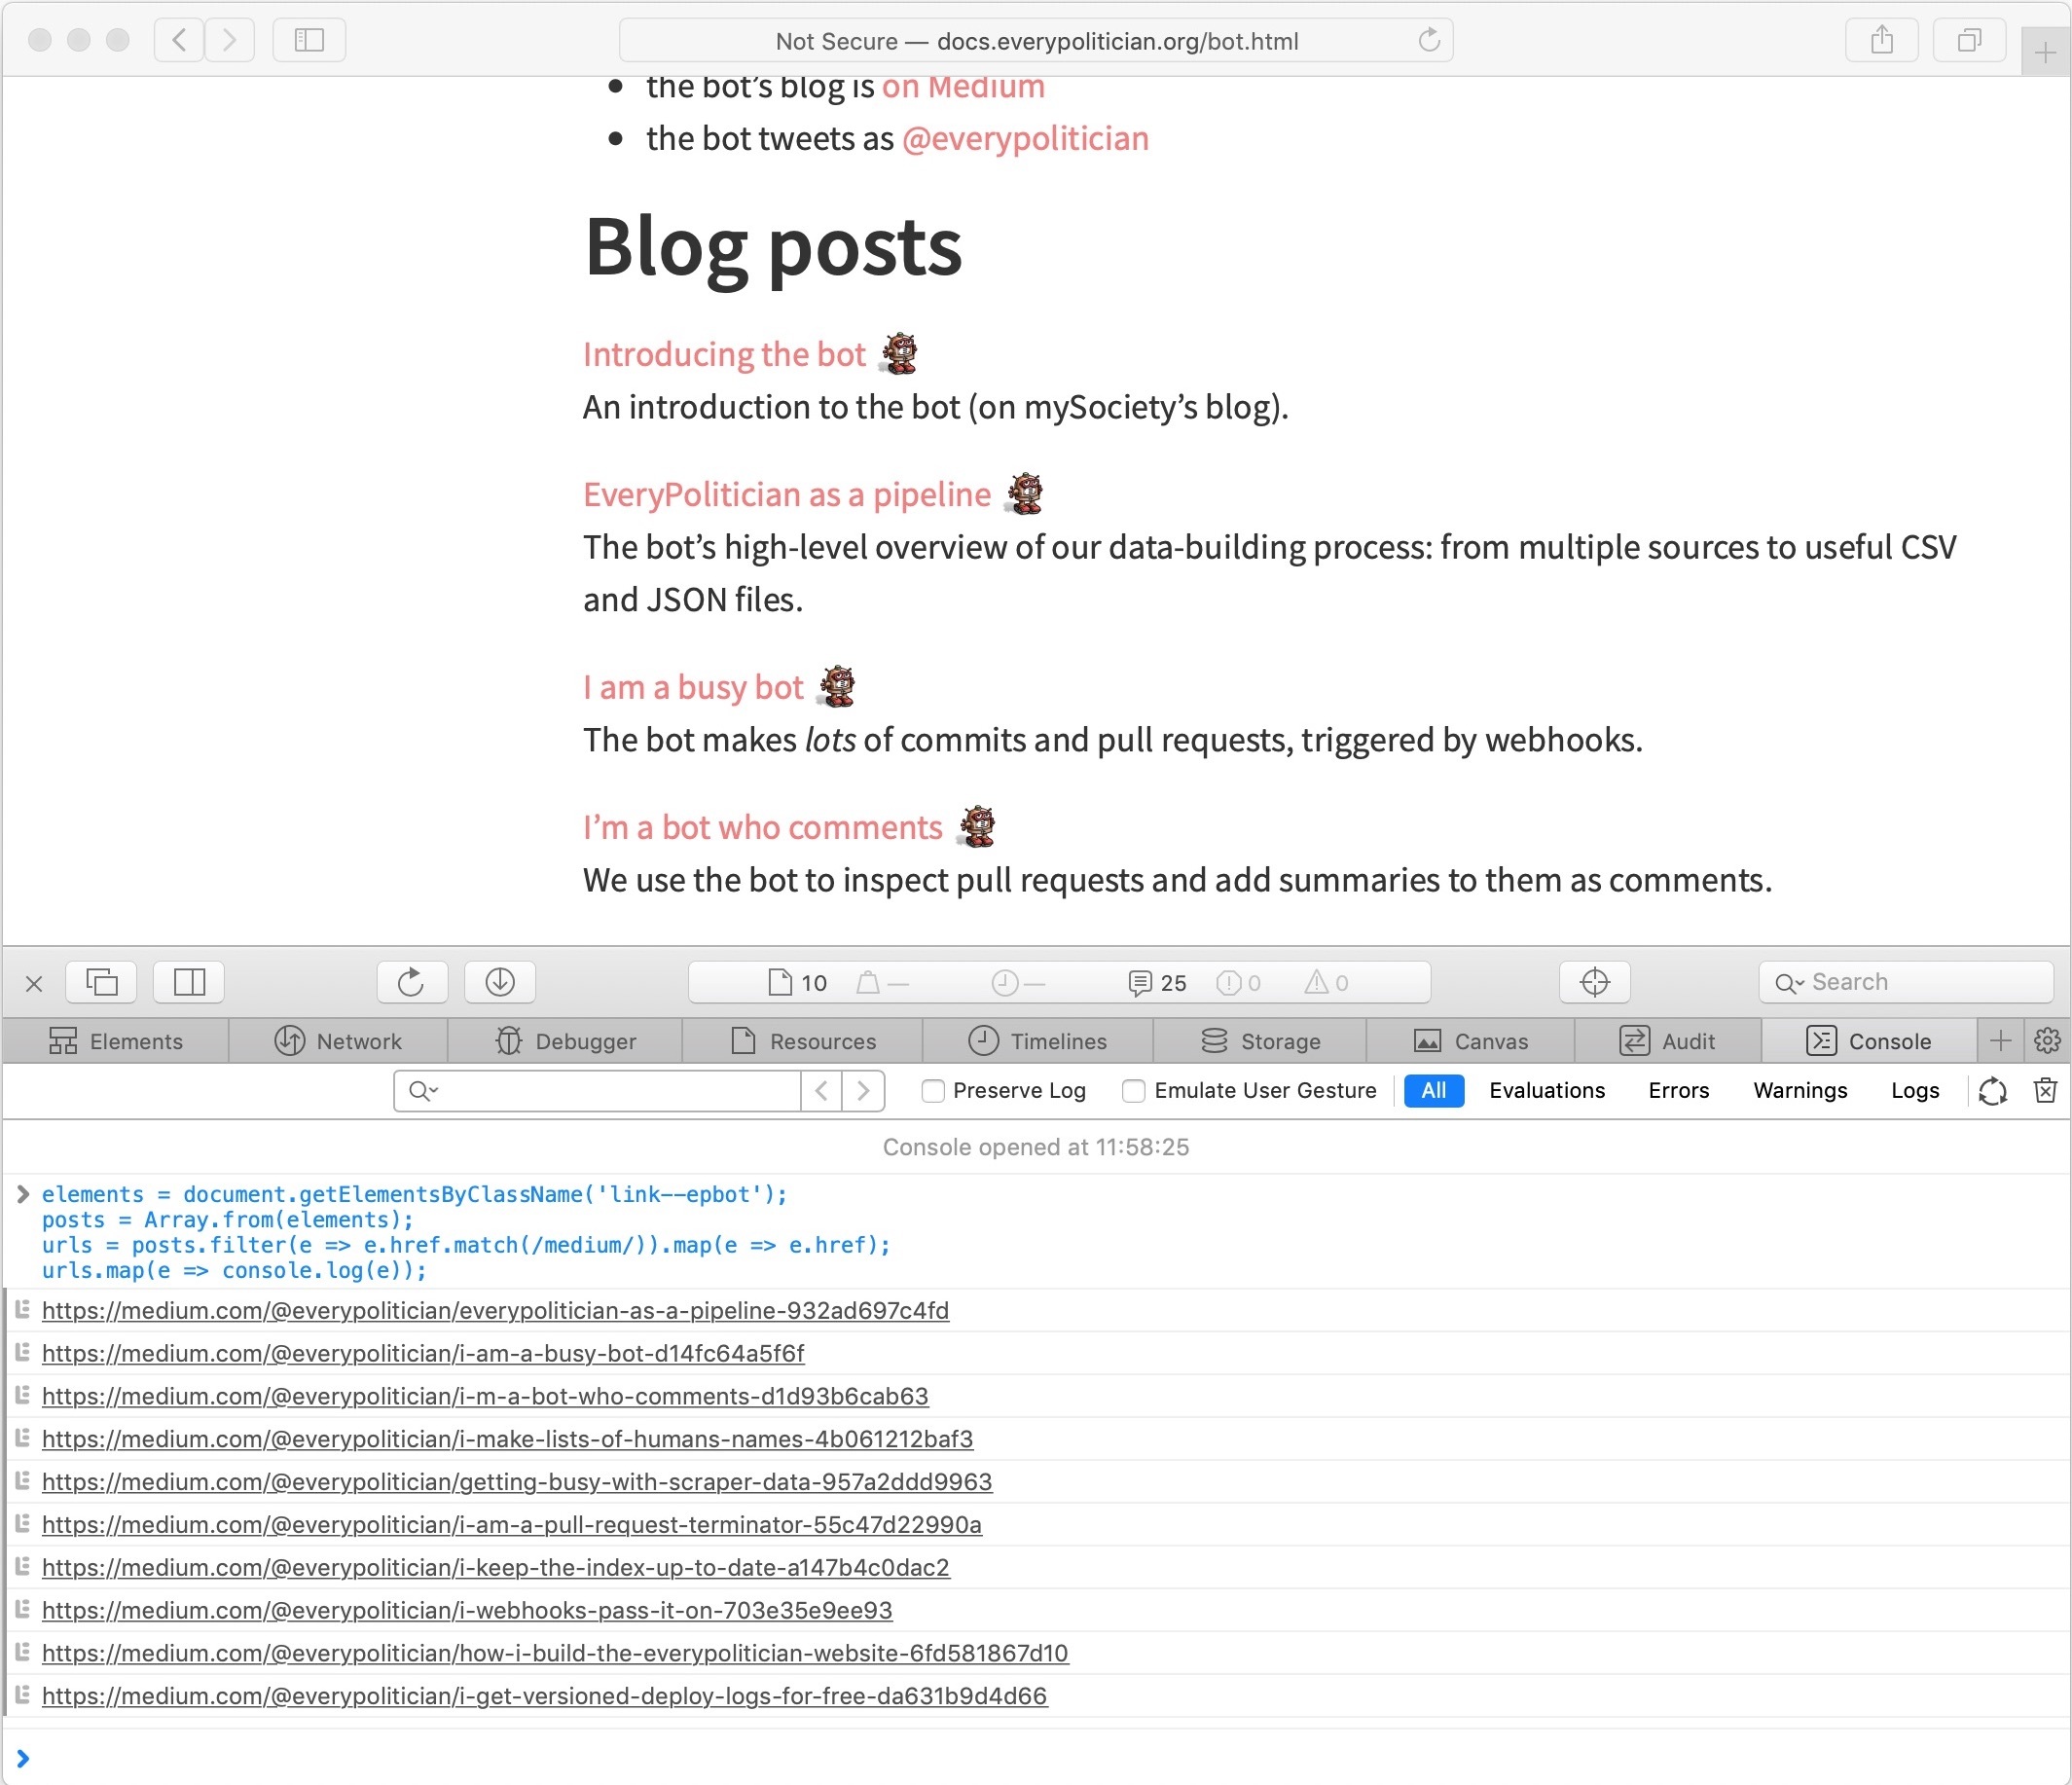Go back with the Safari back arrow
This screenshot has height=1785, width=2072.
(x=179, y=40)
